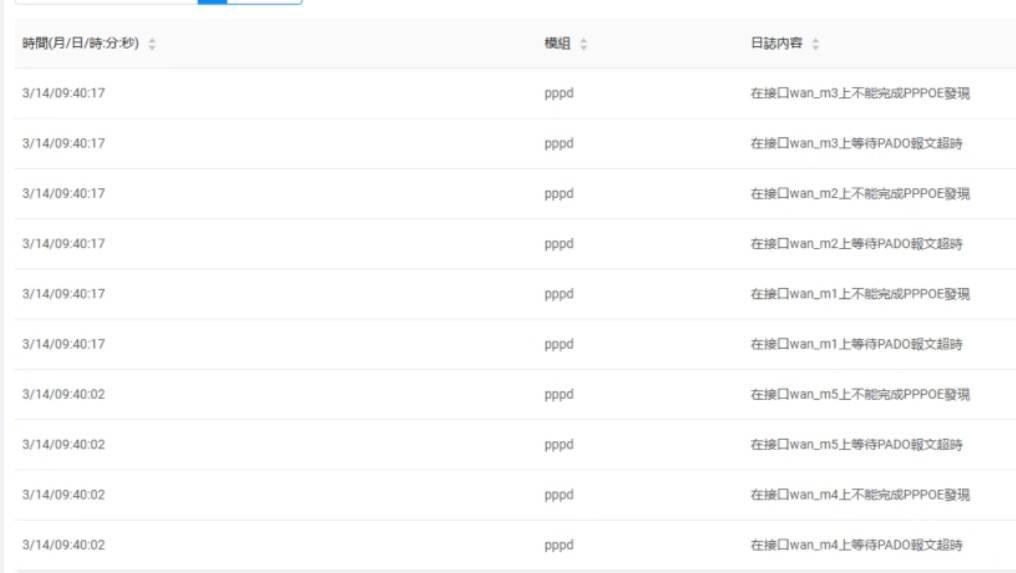Select the 日誌內容 column header label
The height and width of the screenshot is (573, 1016).
pyautogui.click(x=776, y=44)
